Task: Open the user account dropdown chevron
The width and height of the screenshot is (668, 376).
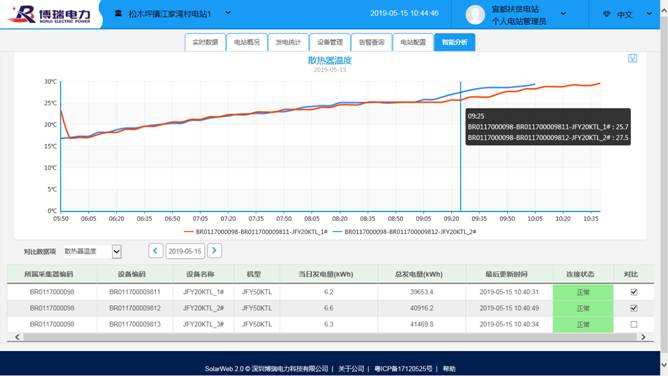Action: click(x=563, y=14)
